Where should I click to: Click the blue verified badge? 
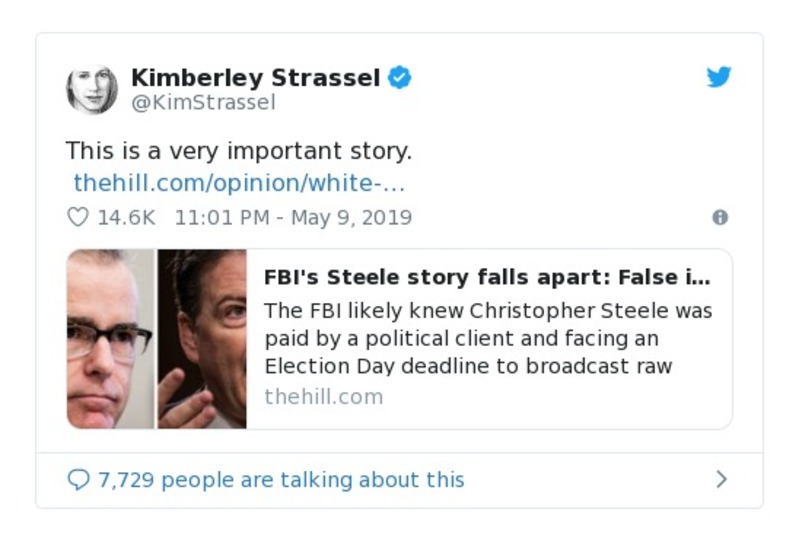point(399,78)
